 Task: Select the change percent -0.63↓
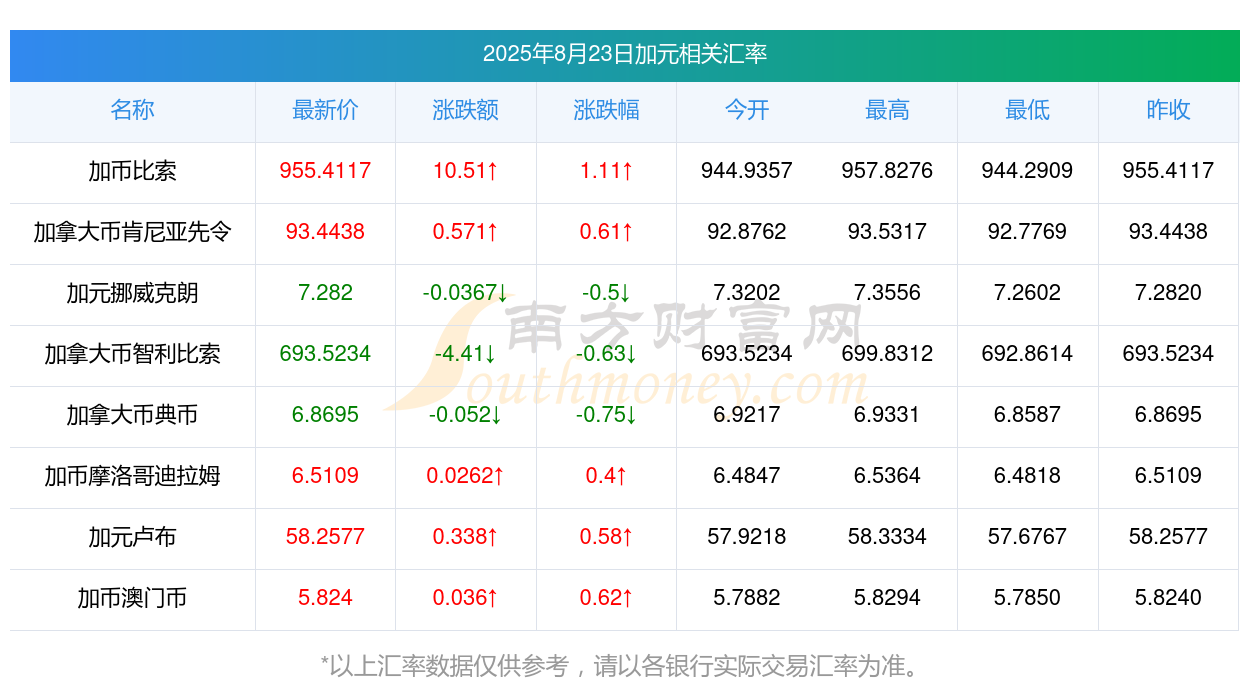coord(606,354)
